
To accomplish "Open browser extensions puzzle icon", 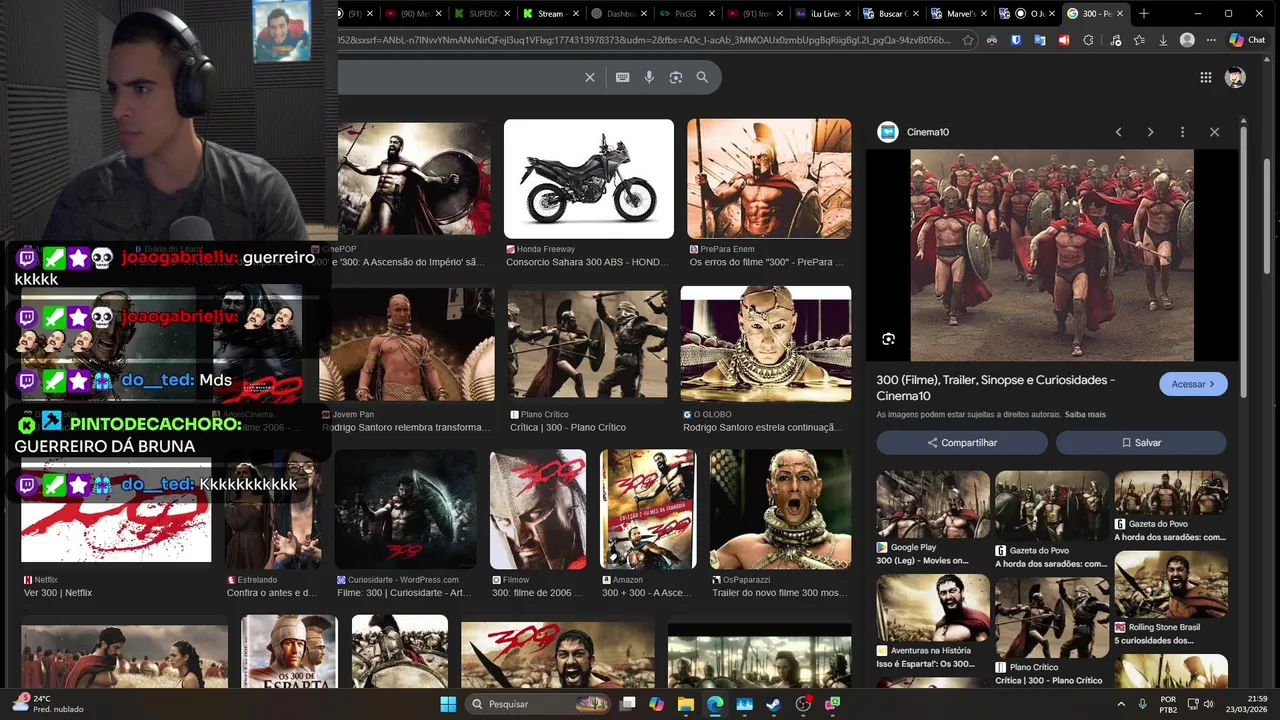I will click(x=1089, y=40).
